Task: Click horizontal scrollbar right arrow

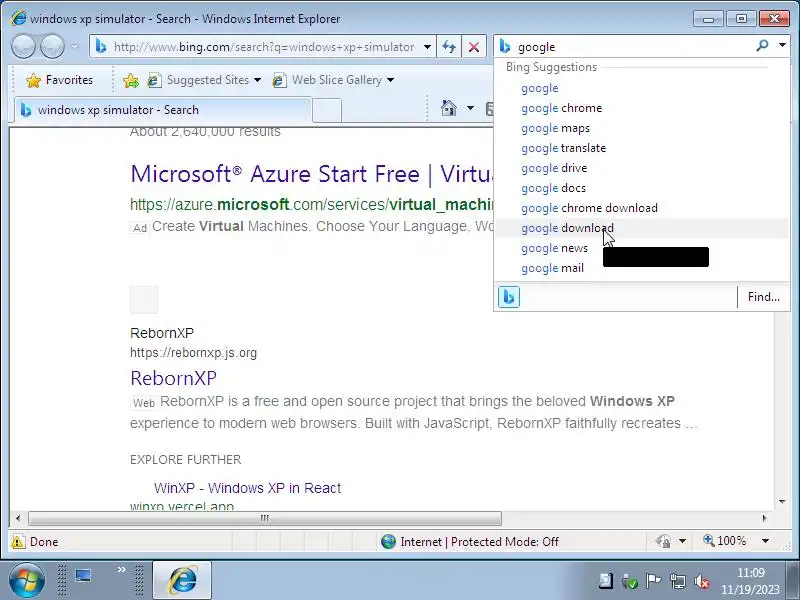Action: pos(764,518)
